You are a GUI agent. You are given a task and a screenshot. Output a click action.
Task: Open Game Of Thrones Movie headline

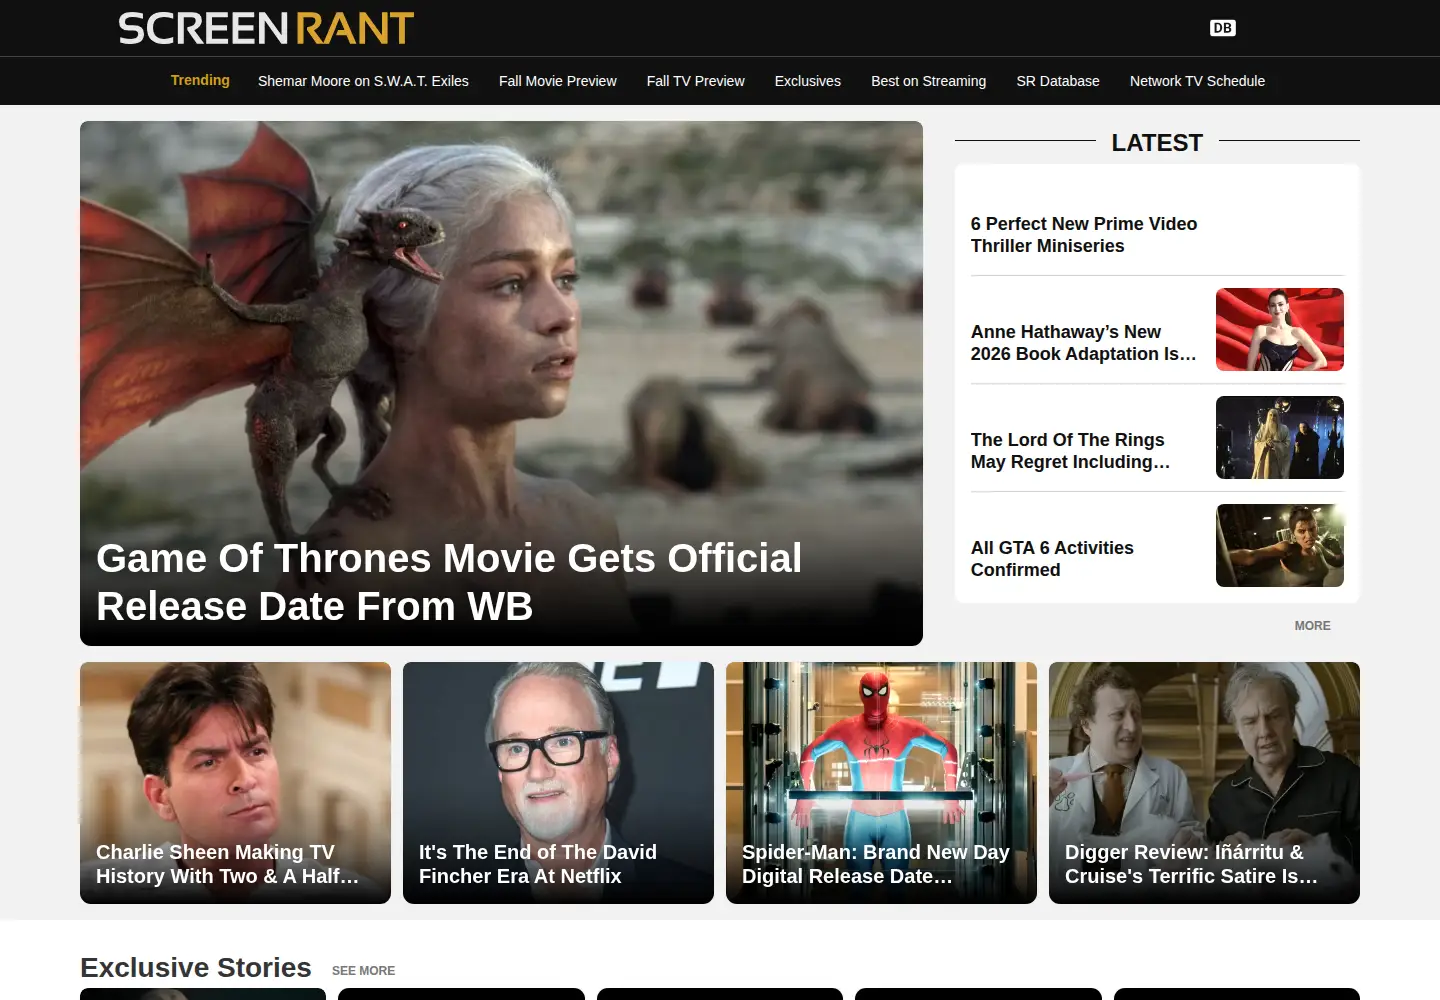click(x=449, y=582)
